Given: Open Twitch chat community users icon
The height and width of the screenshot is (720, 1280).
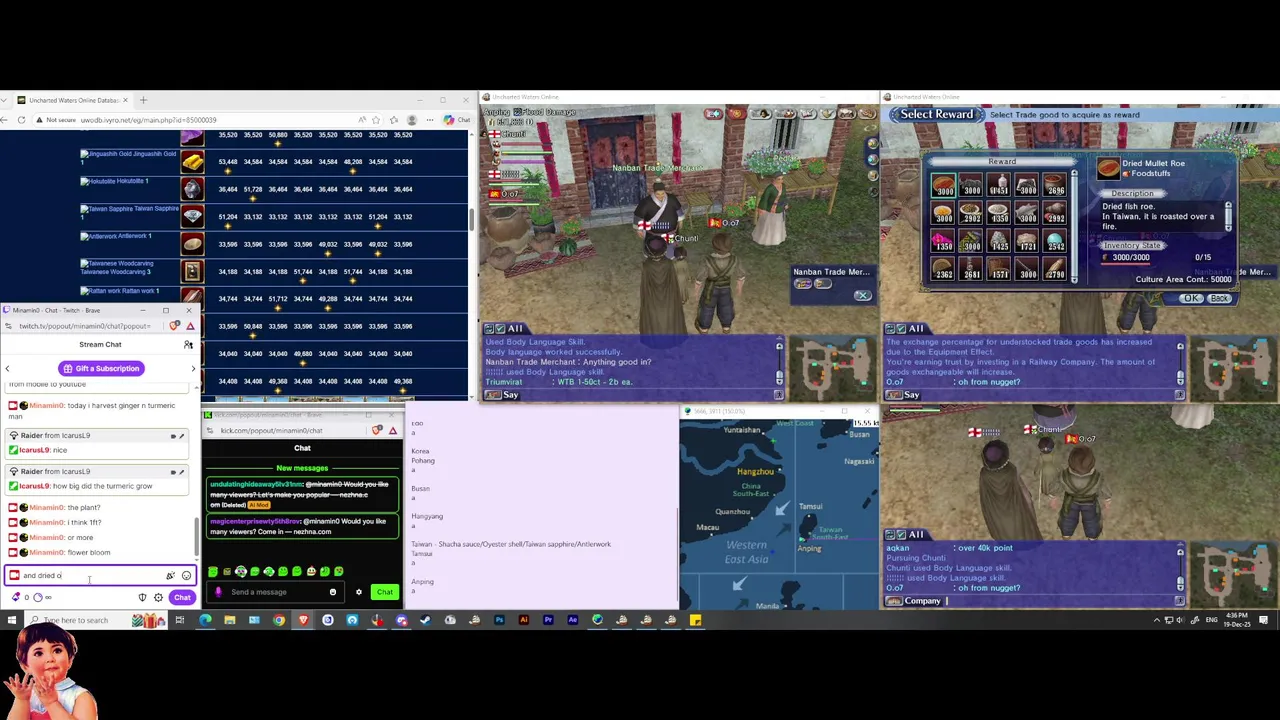Looking at the screenshot, I should (188, 344).
